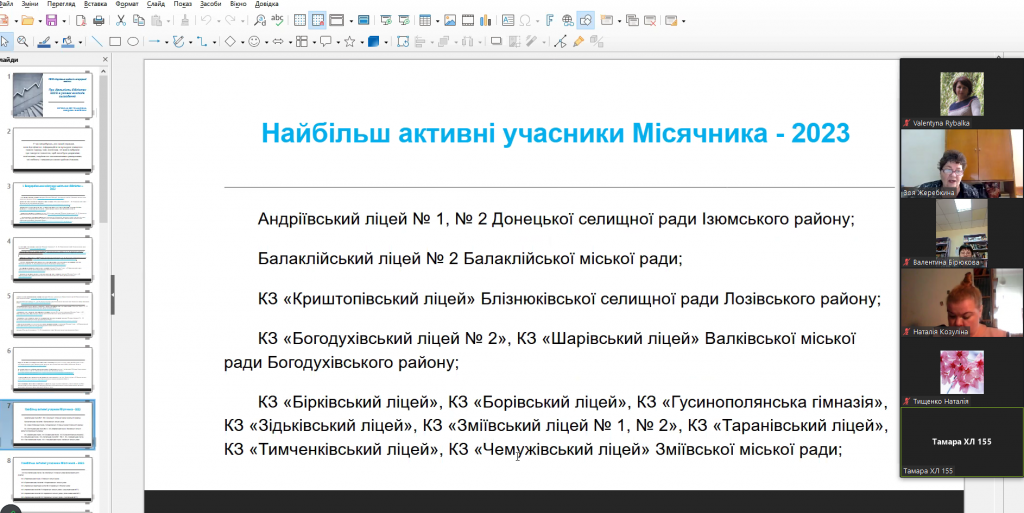Screen dimensions: 1024x513
Task: Duplicate the current slide
Action: 632,21
